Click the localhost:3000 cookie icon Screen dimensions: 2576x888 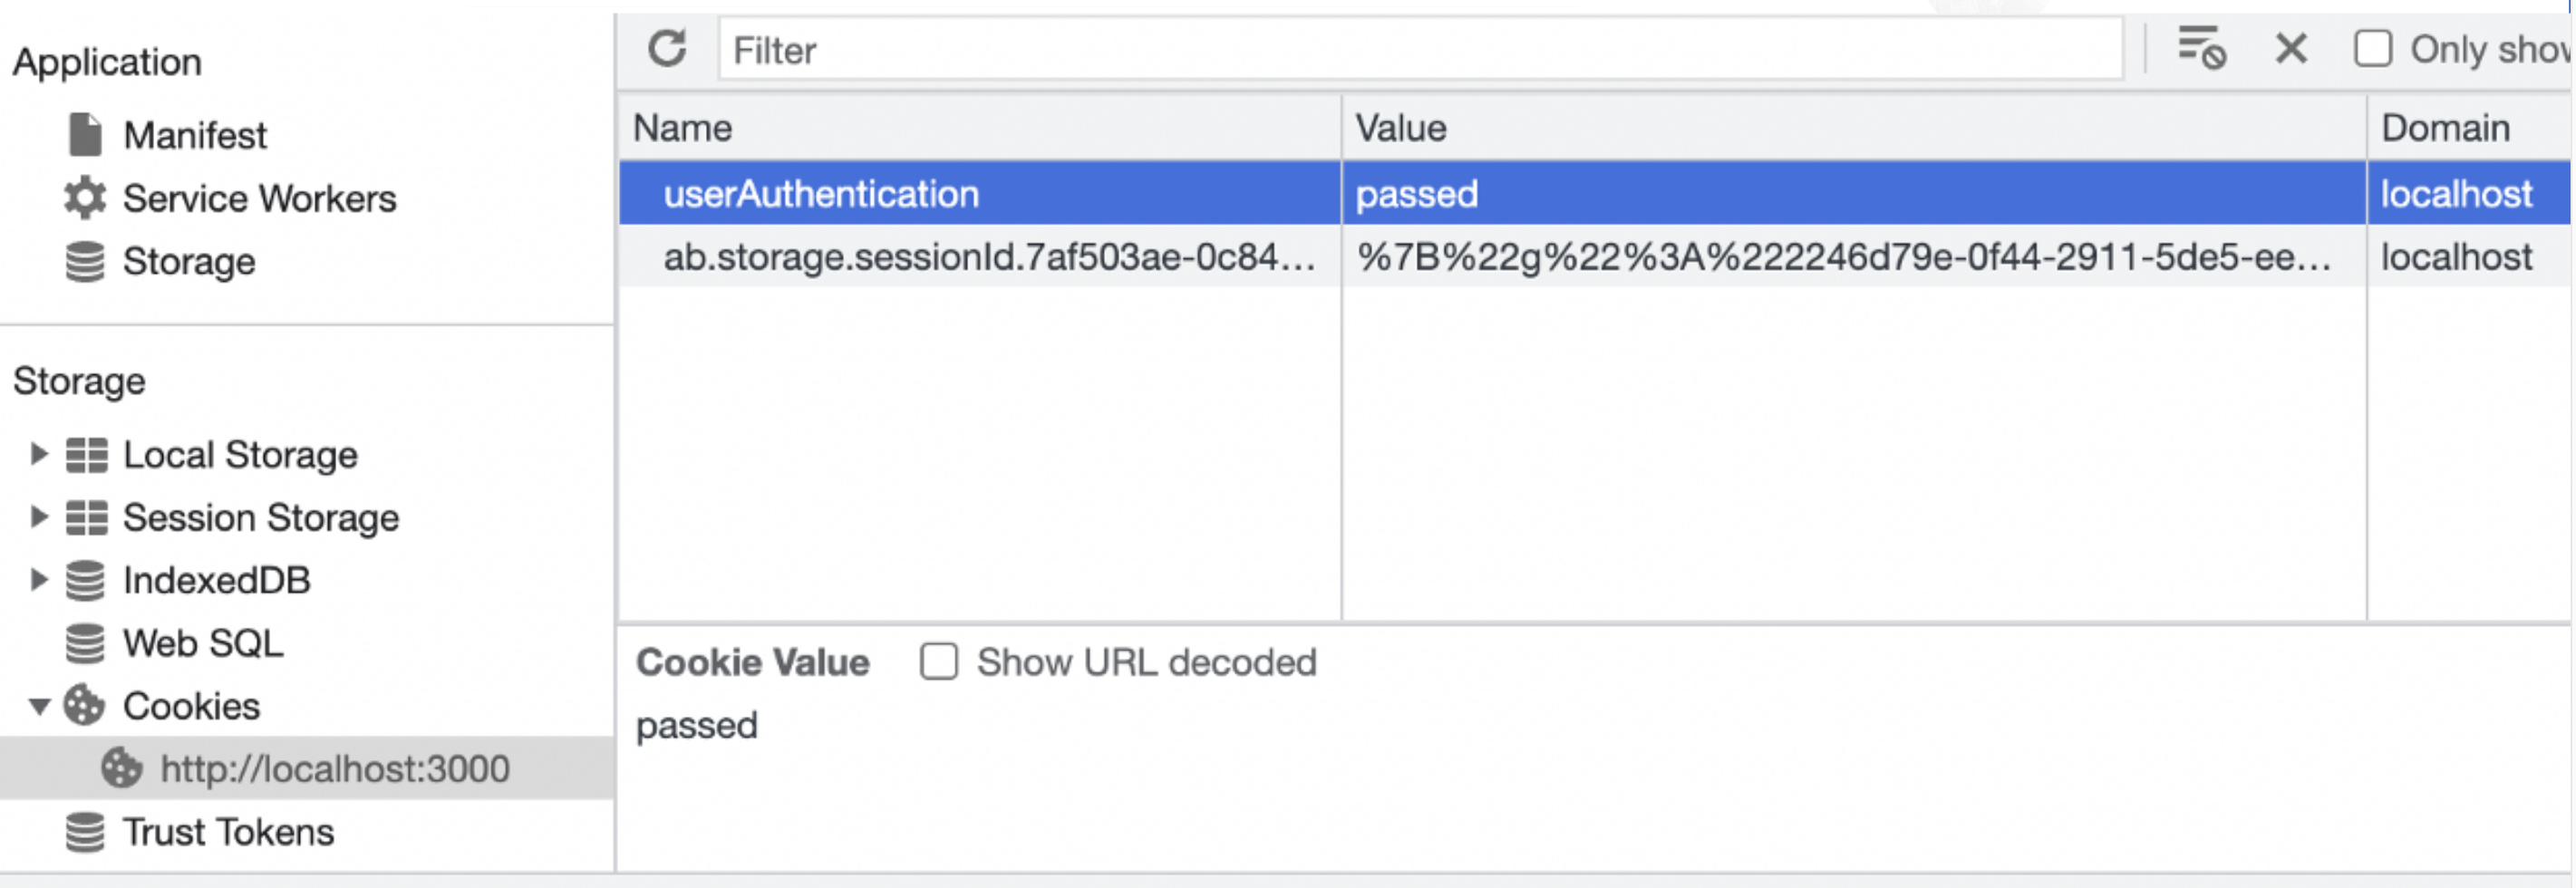point(122,769)
